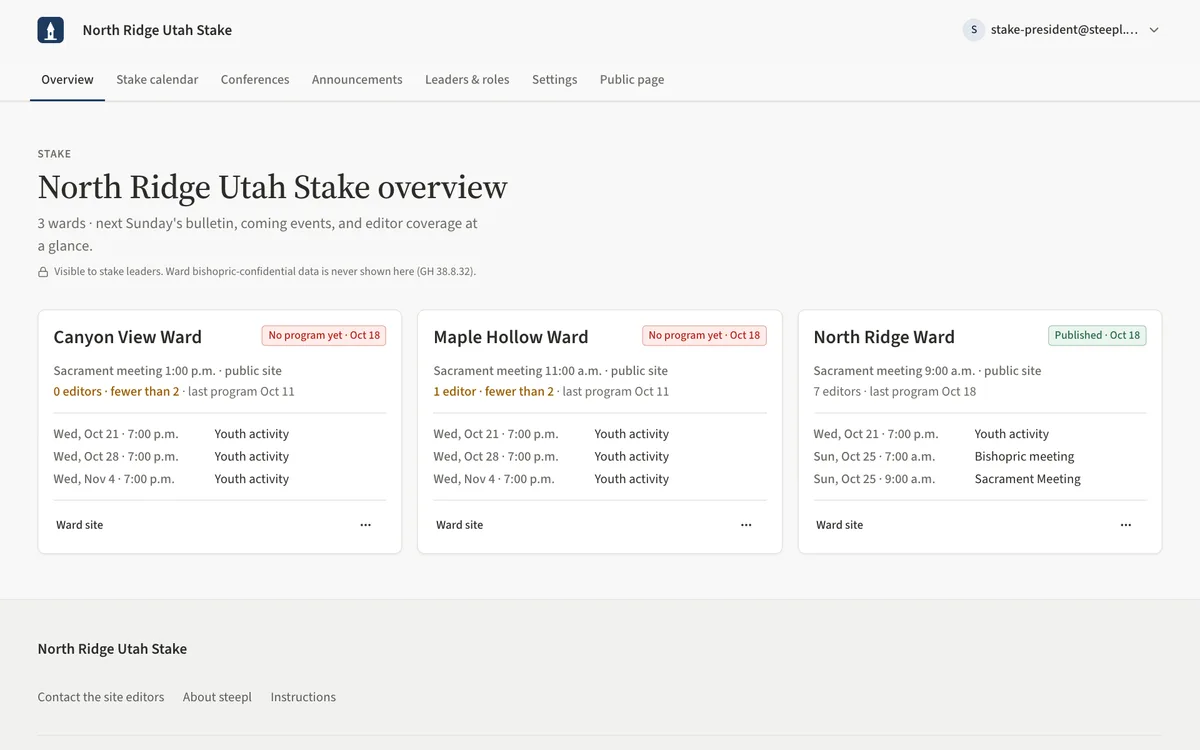Open About steepl footer link
This screenshot has width=1200, height=750.
[x=217, y=697]
